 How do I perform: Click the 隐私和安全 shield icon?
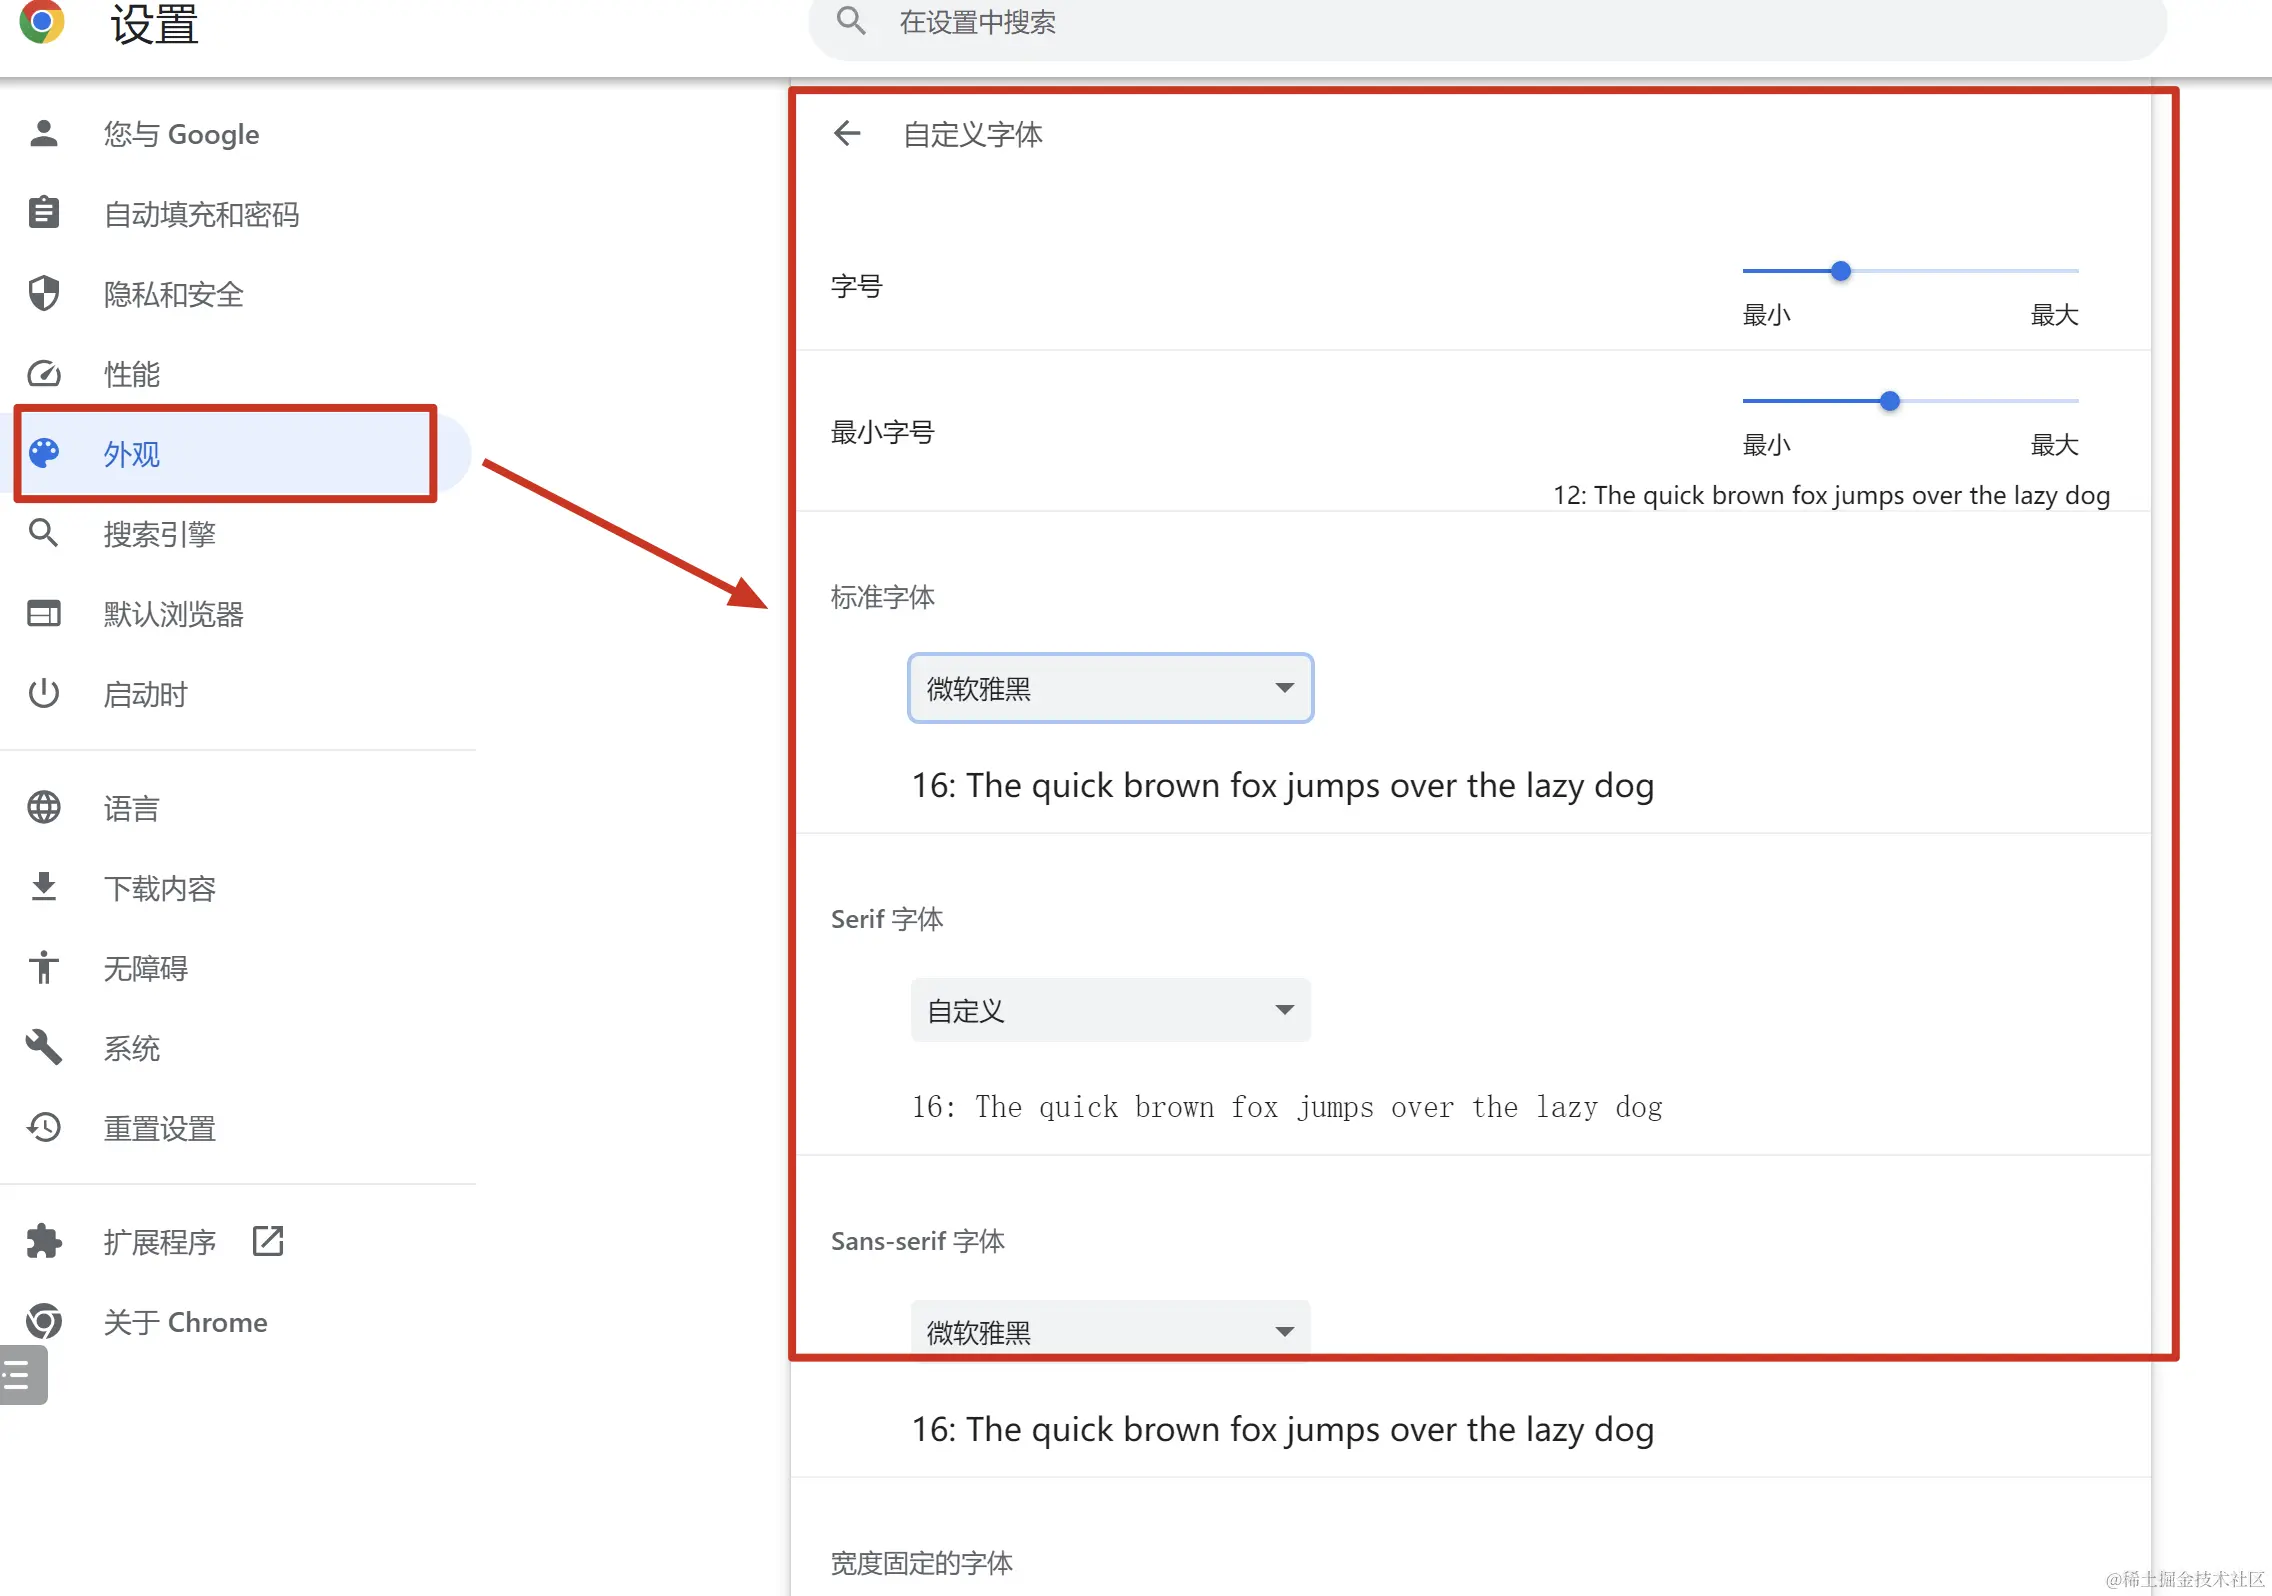[x=44, y=293]
